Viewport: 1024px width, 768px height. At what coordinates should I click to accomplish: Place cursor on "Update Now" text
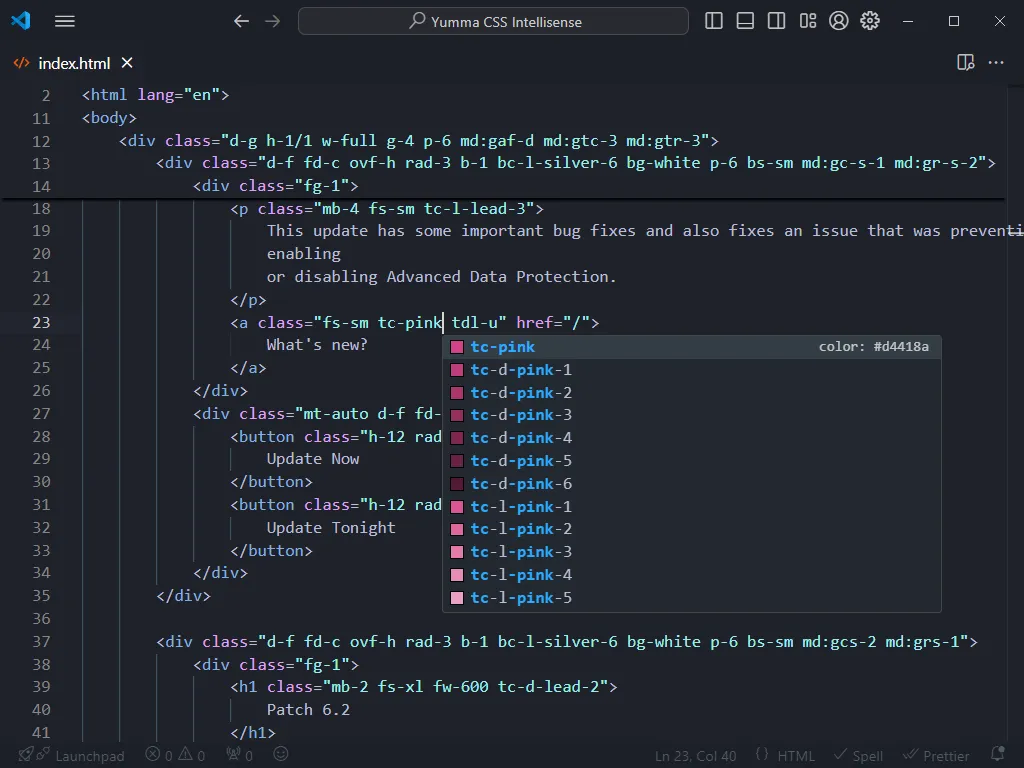(313, 459)
